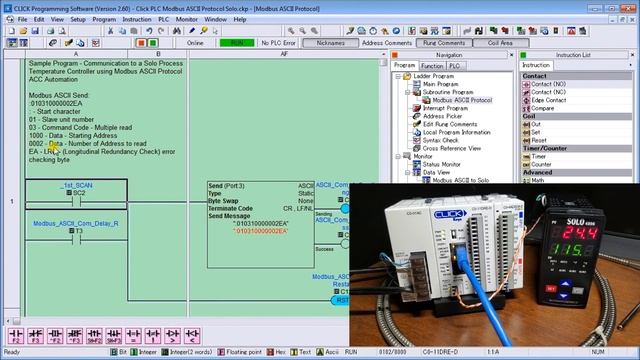Image resolution: width=640 pixels, height=360 pixels.
Task: Open Status Monitor in the tree
Action: [442, 164]
